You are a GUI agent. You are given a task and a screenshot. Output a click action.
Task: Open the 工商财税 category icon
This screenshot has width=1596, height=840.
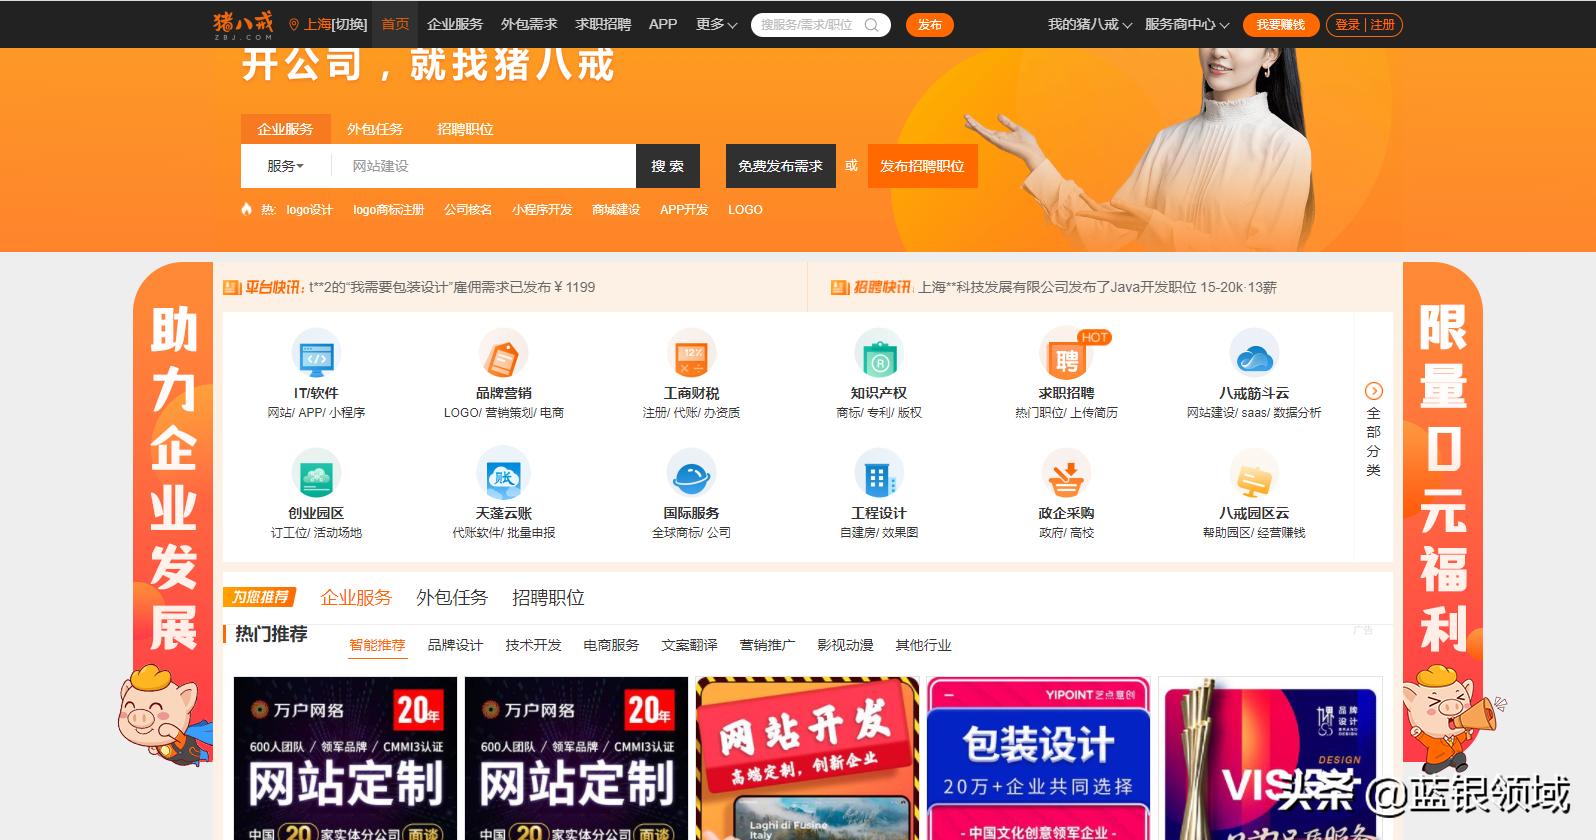[691, 354]
